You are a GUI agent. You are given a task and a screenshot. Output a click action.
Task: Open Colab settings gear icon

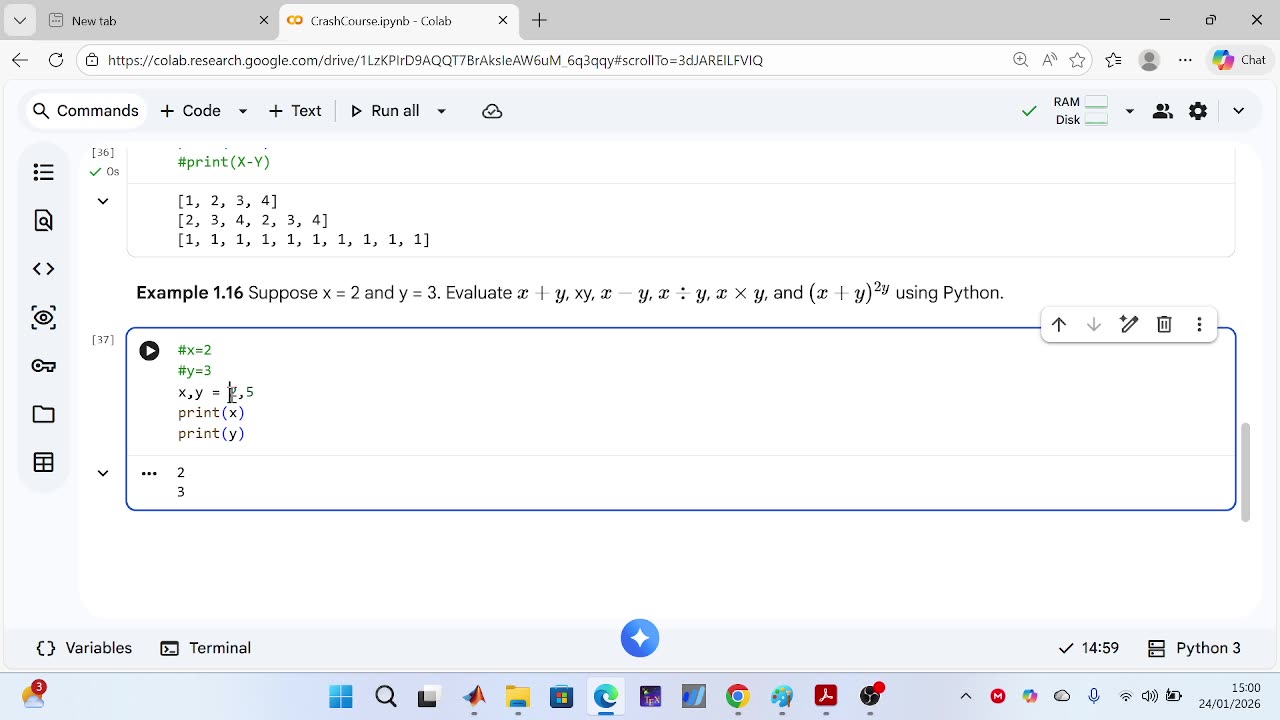[x=1198, y=111]
